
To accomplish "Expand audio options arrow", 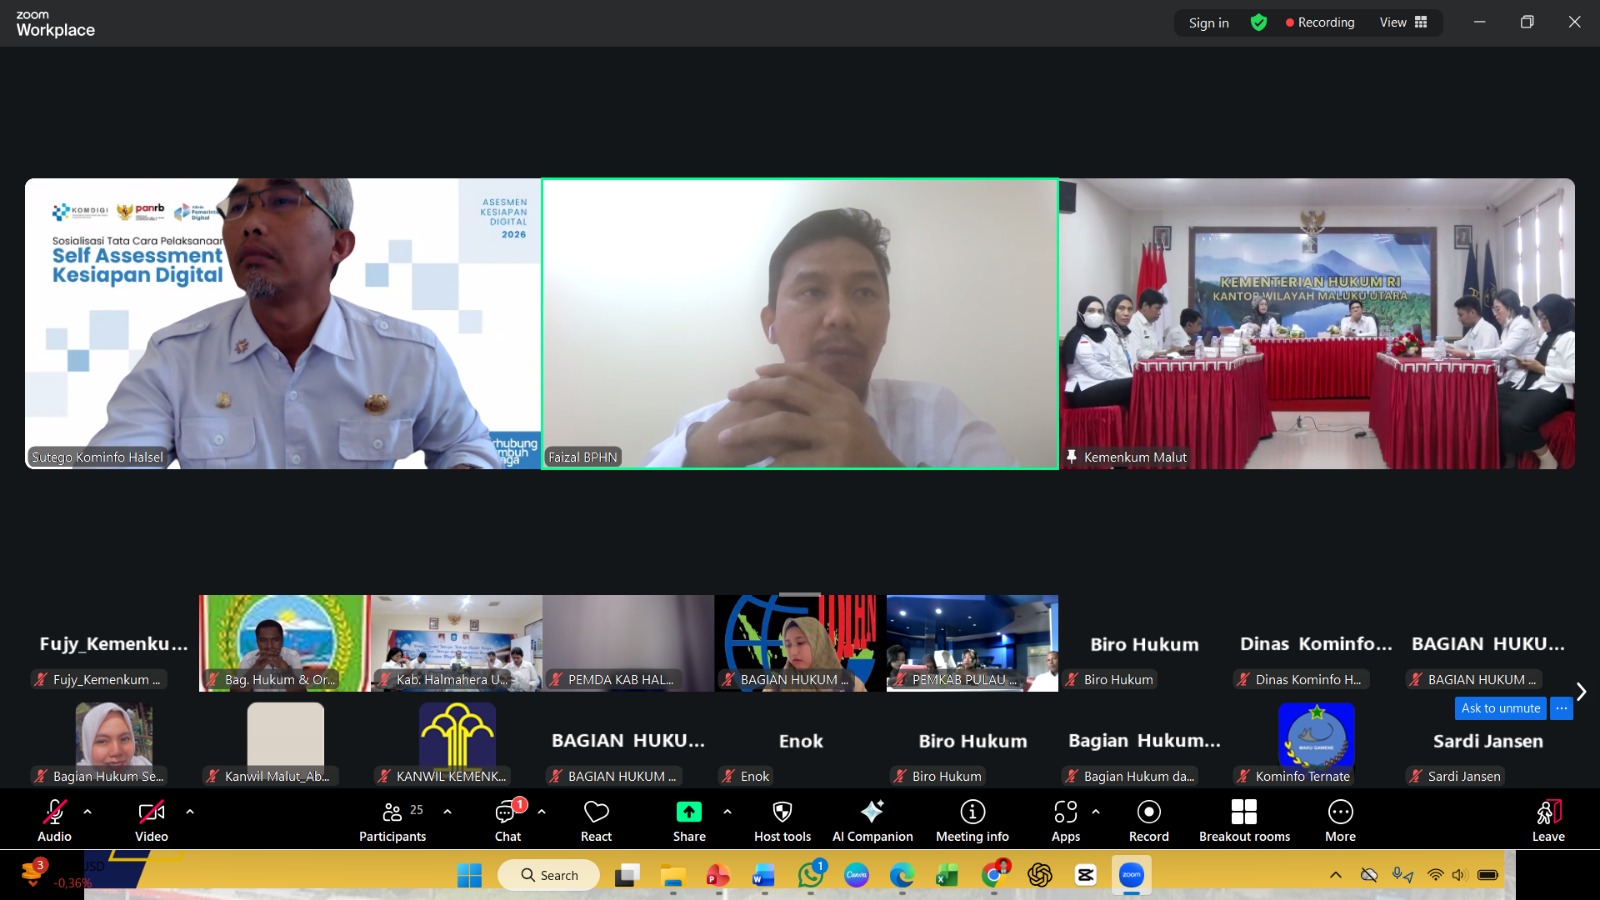I will tap(88, 812).
